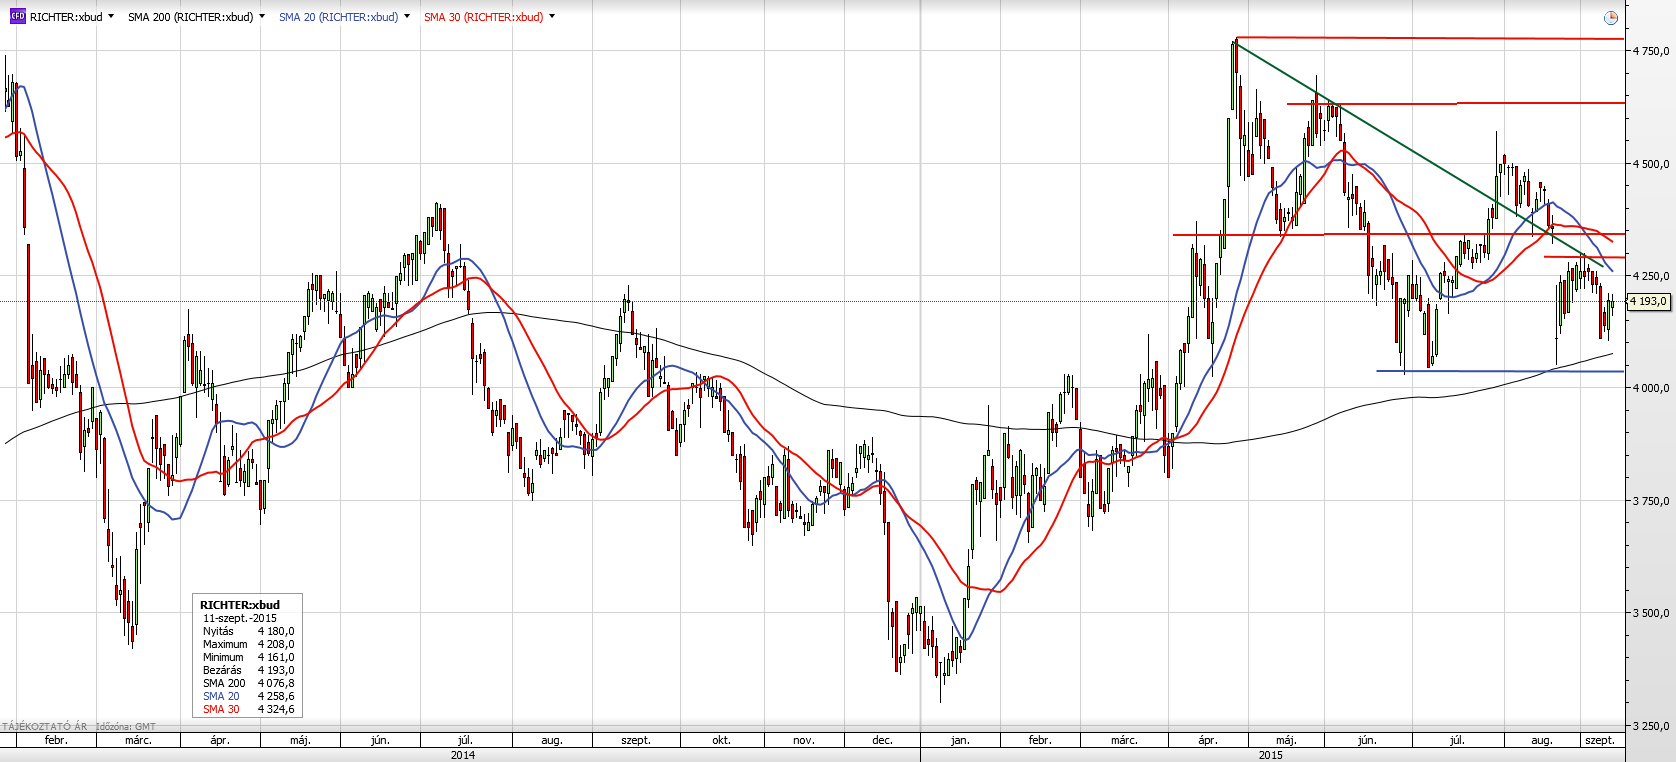This screenshot has height=762, width=1676.
Task: Click the 4 500,0 price axis label
Action: point(1651,164)
